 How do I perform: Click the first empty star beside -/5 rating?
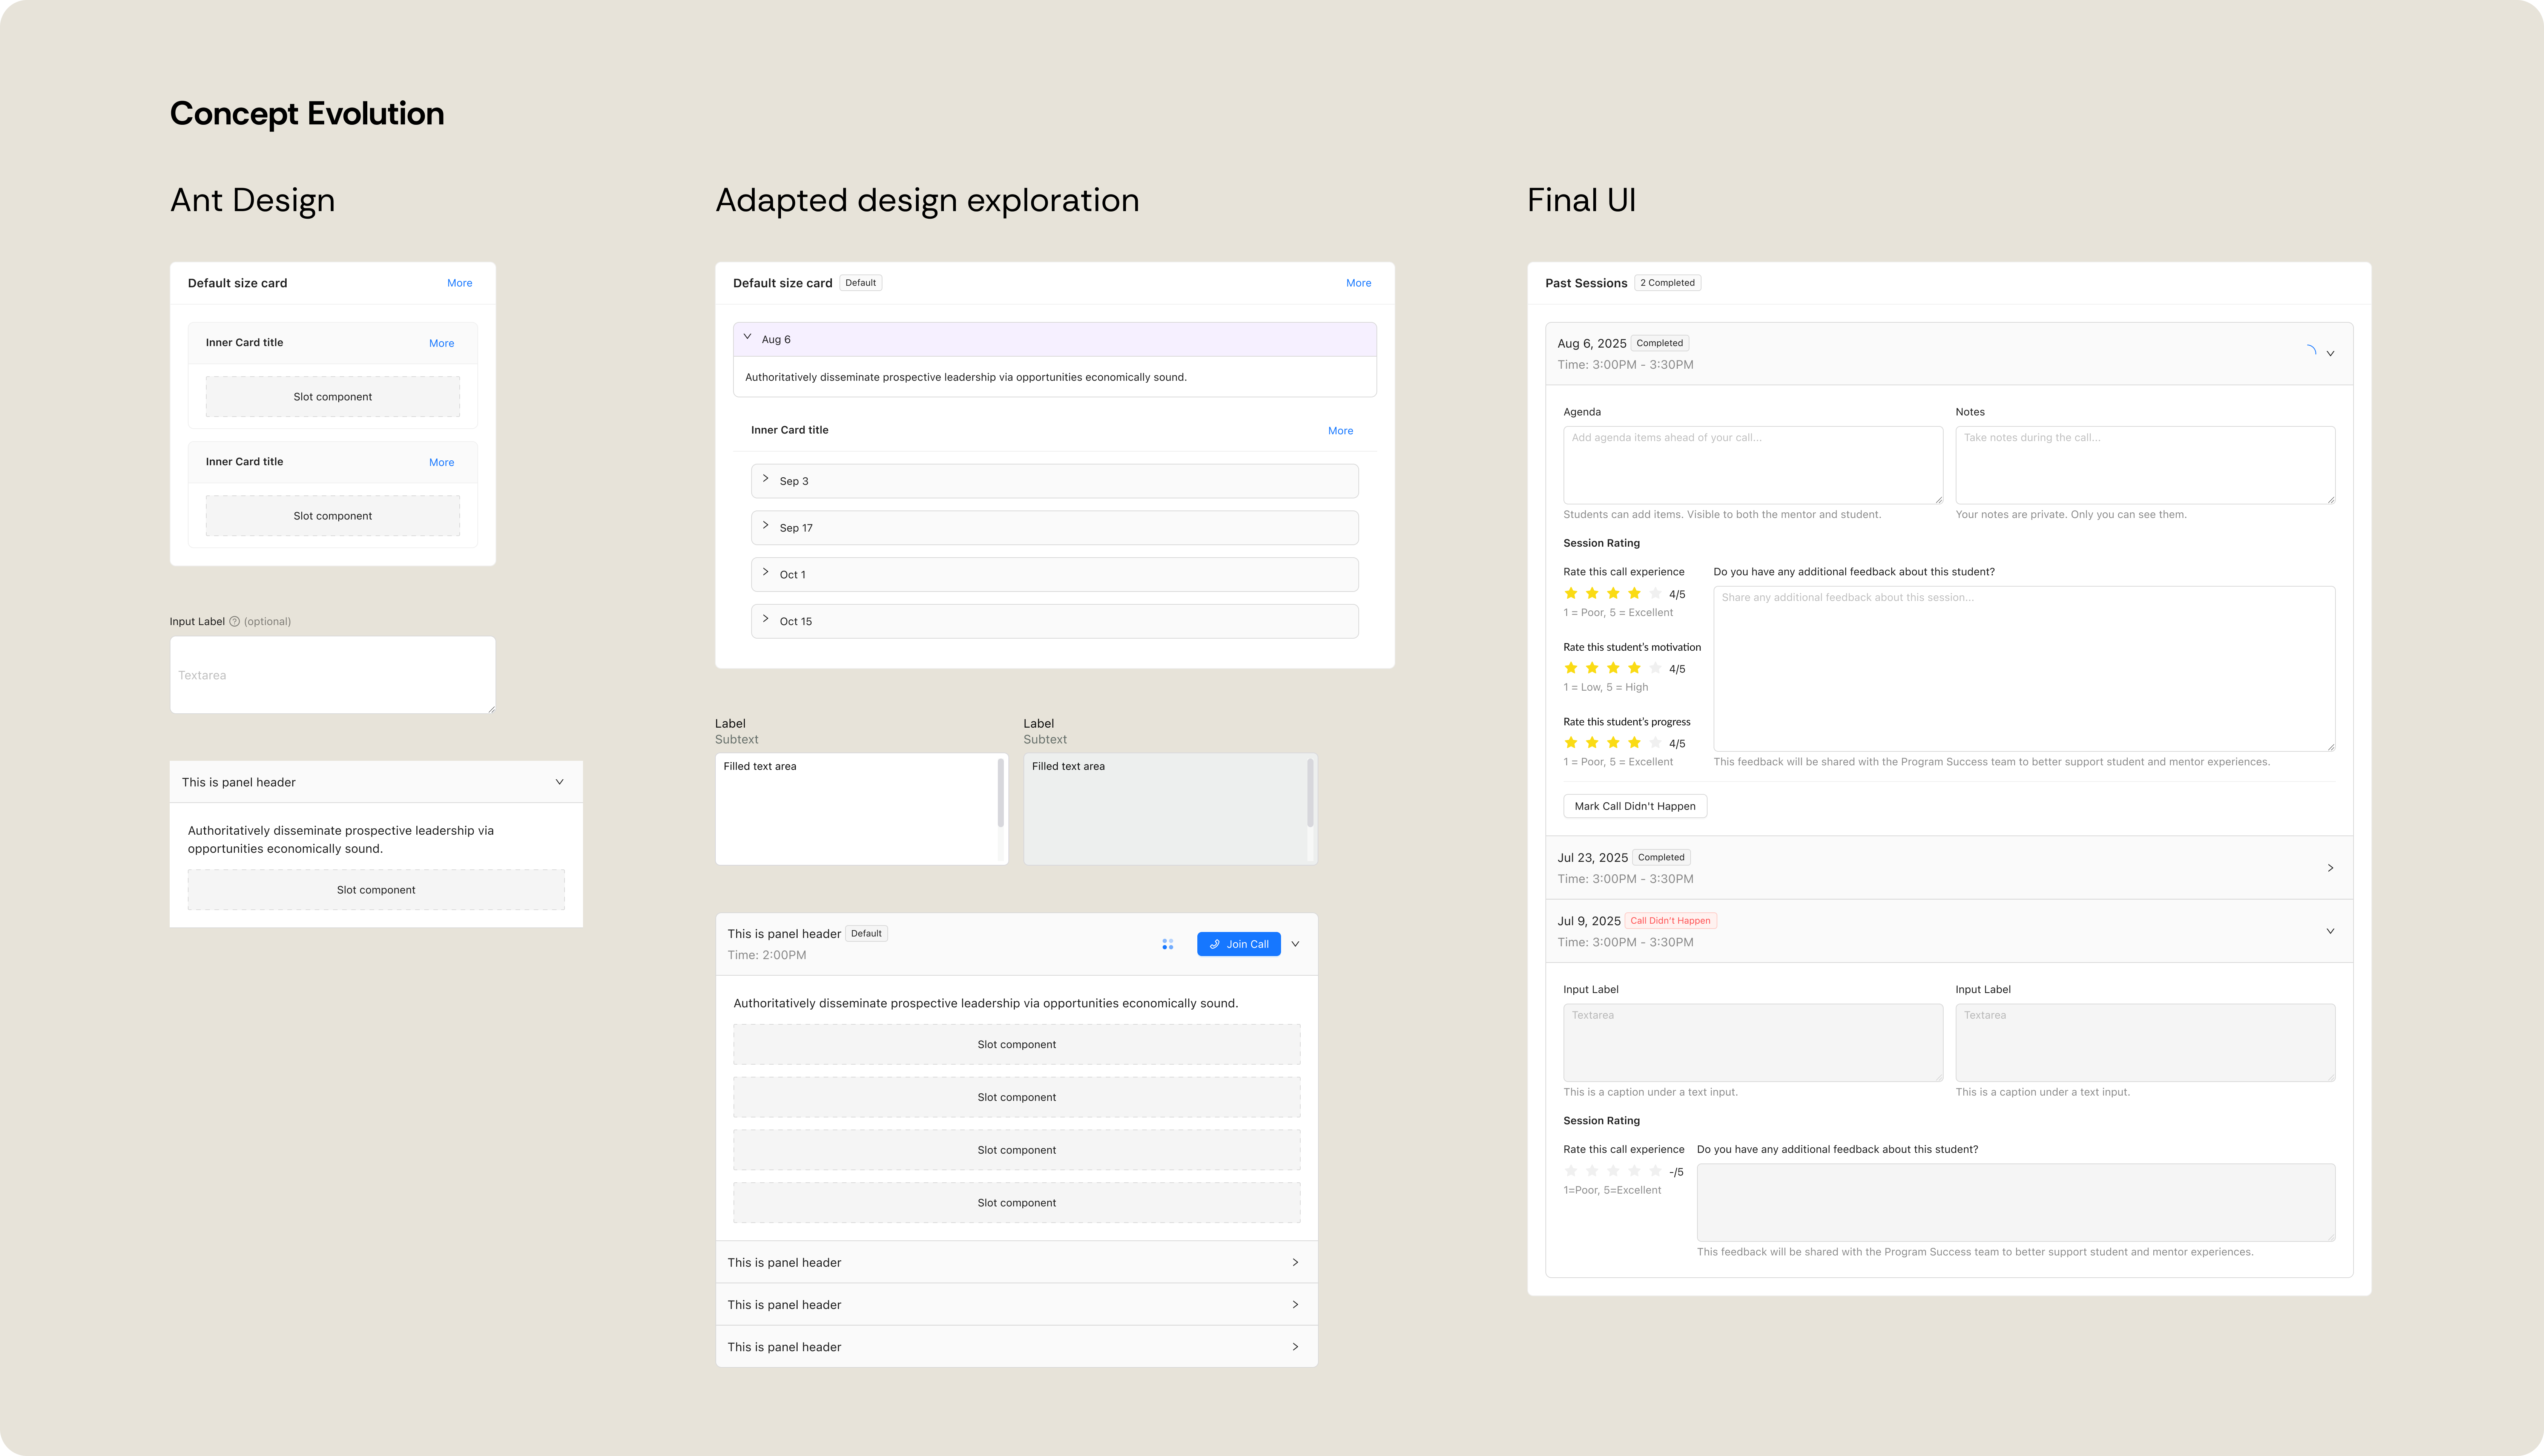point(1571,1171)
